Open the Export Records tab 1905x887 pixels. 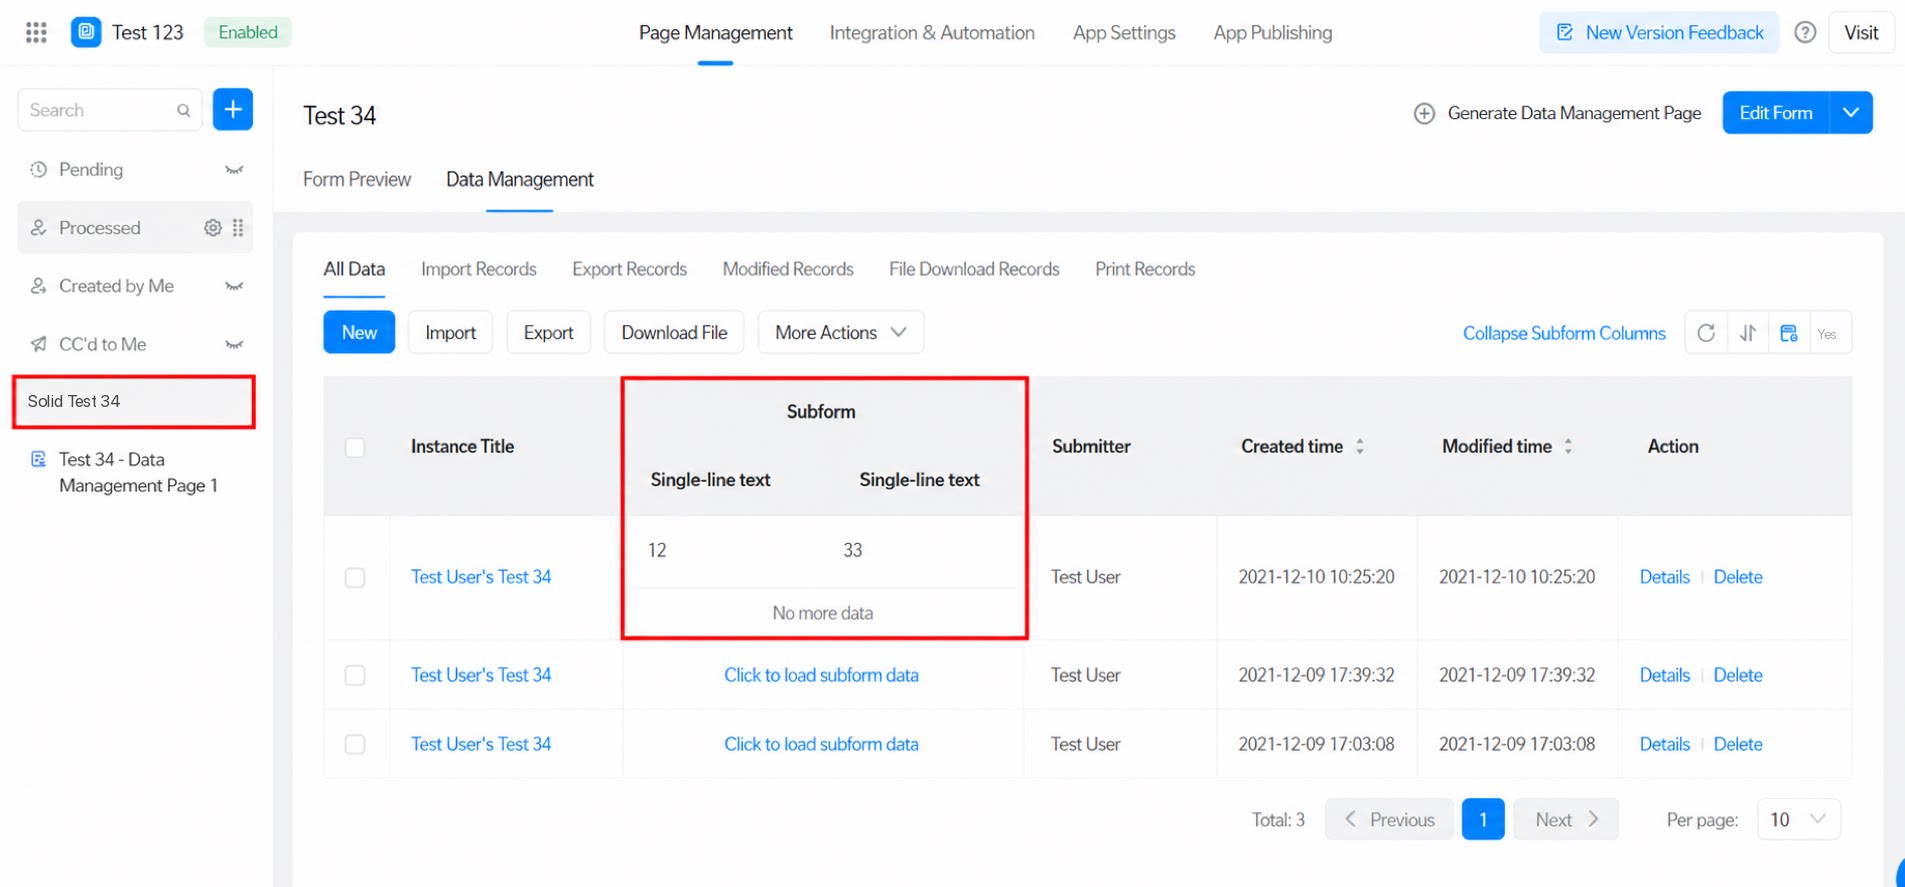pos(629,269)
